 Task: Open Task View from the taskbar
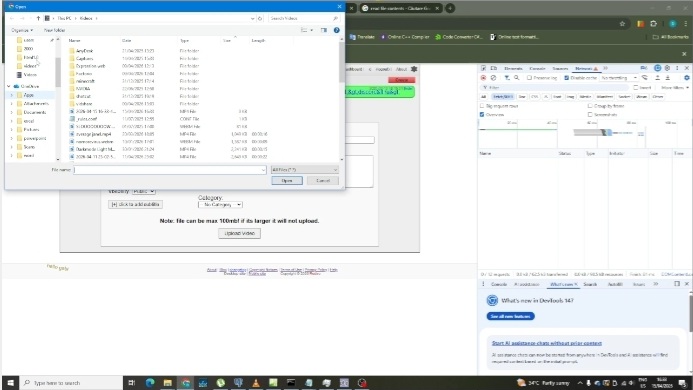(x=131, y=382)
